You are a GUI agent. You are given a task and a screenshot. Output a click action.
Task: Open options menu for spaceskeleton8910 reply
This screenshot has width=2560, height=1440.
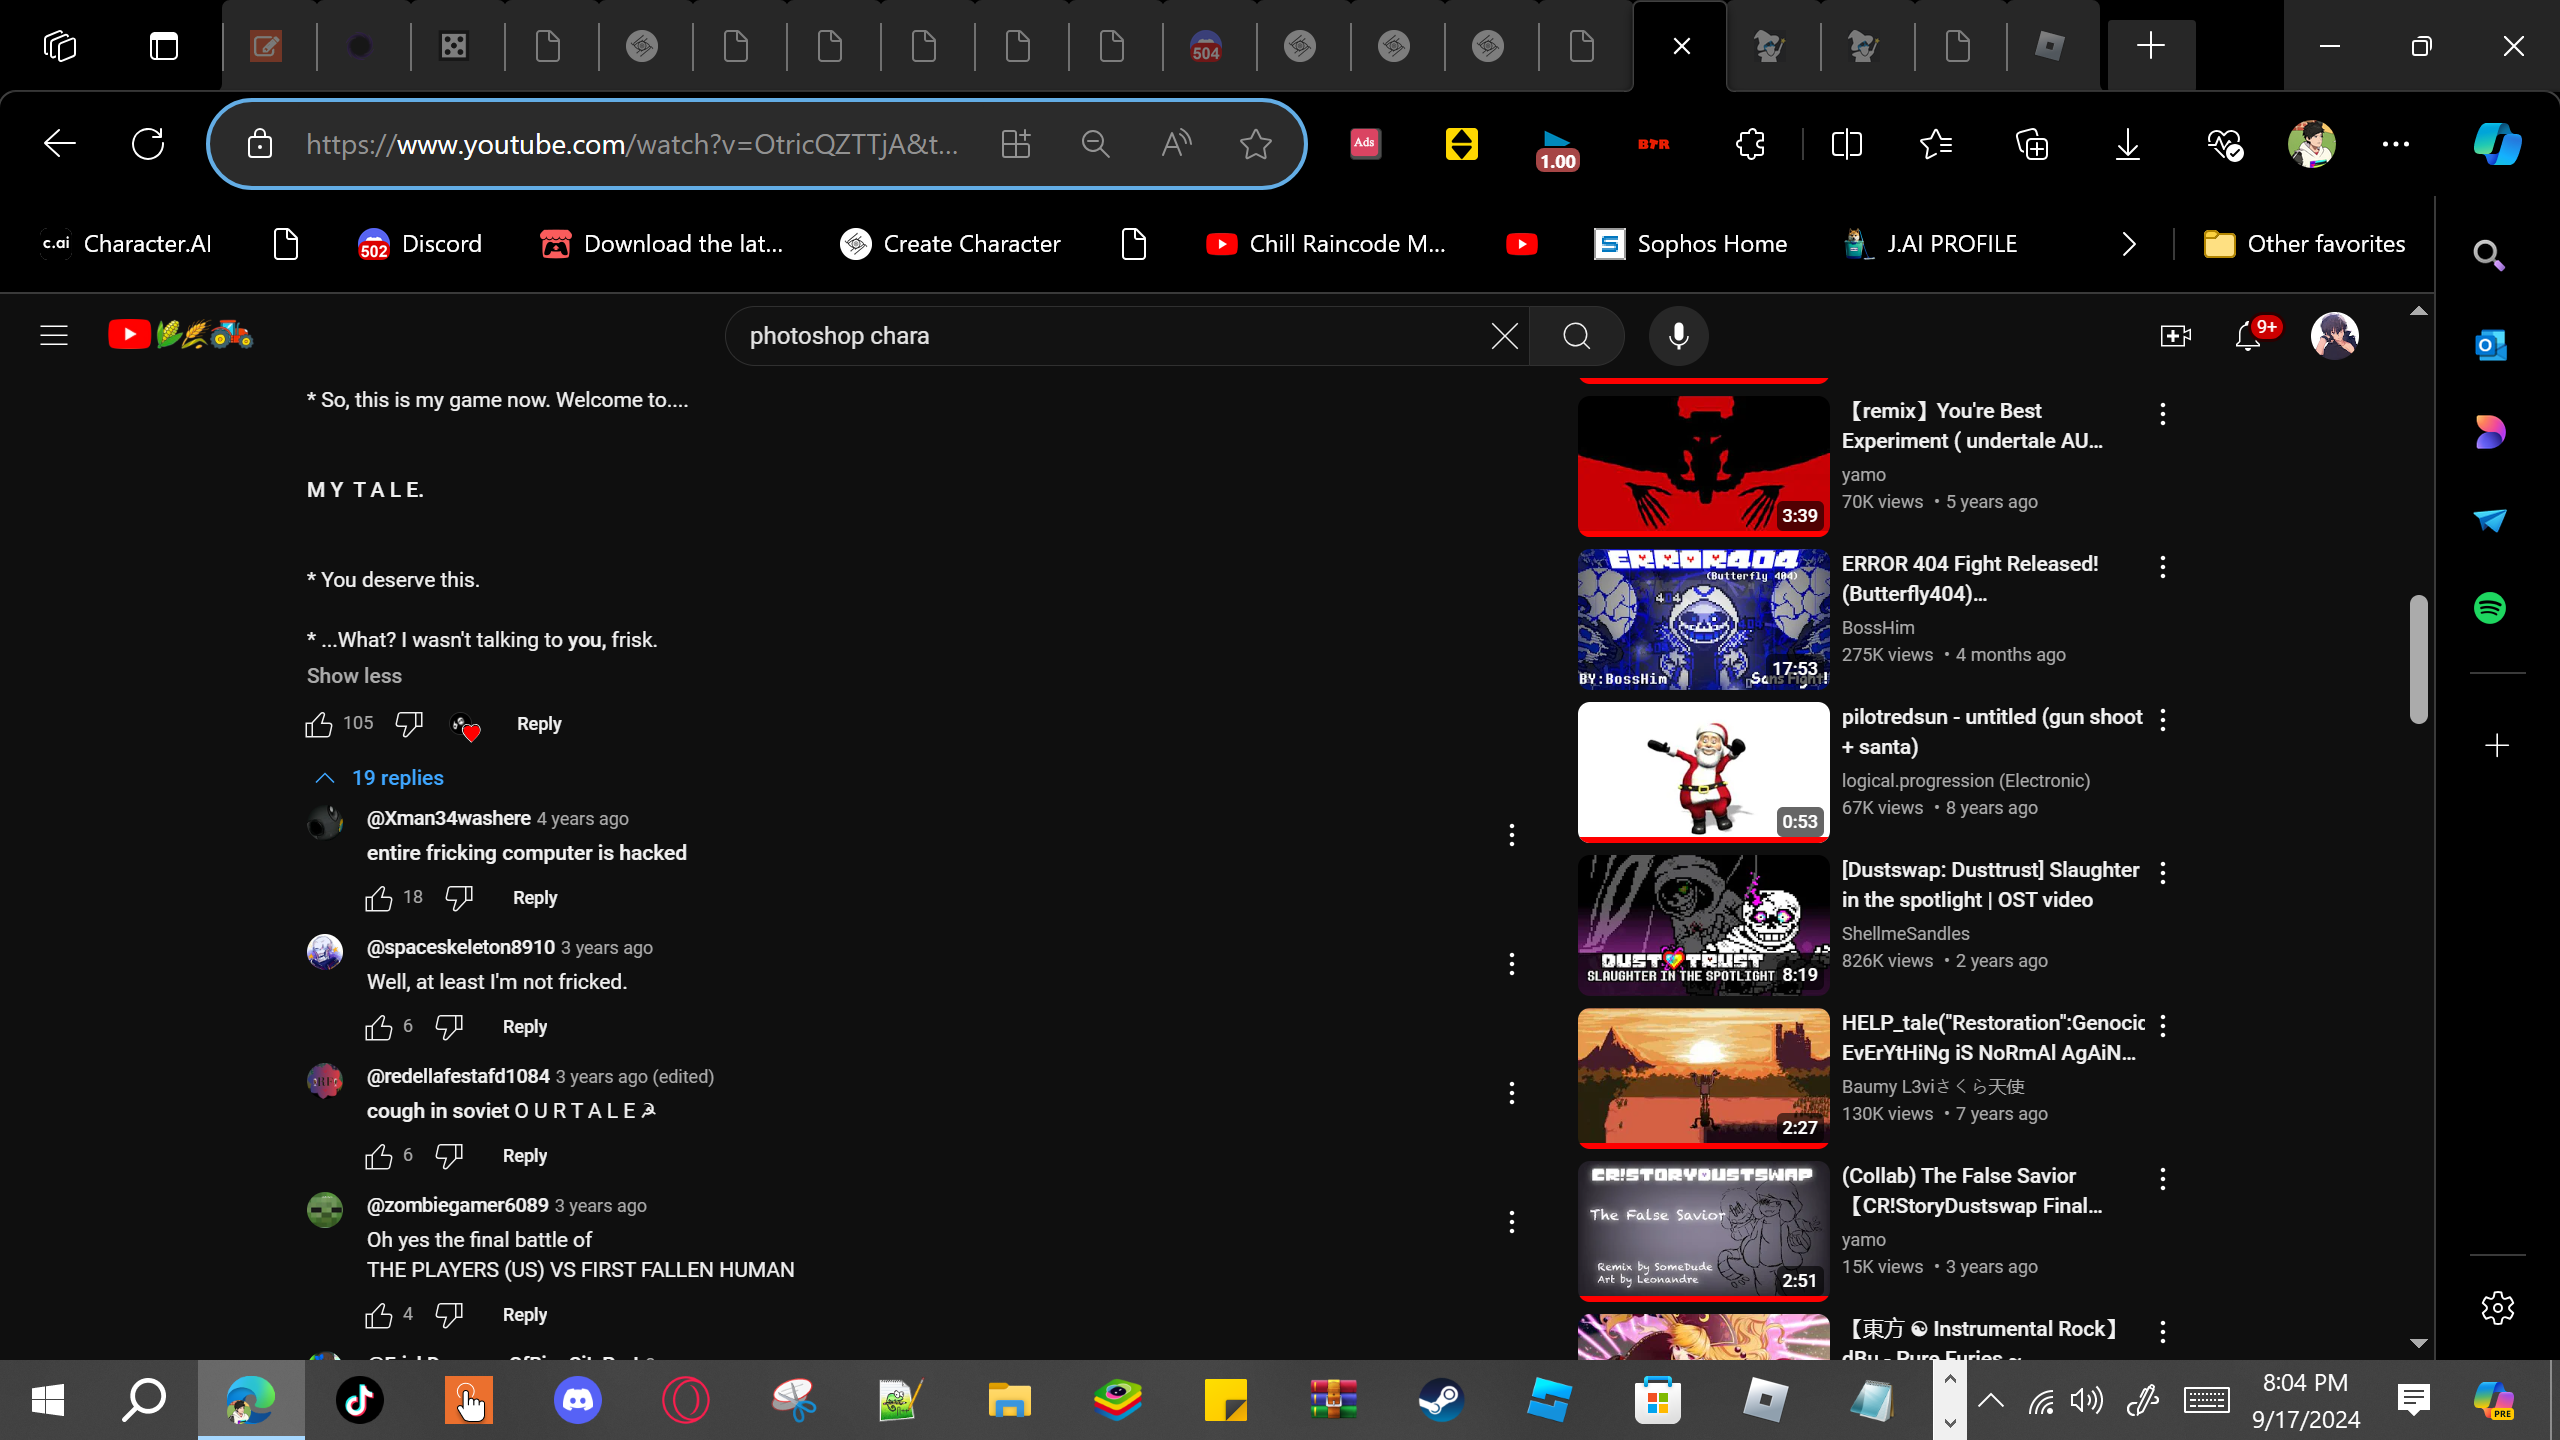point(1511,964)
